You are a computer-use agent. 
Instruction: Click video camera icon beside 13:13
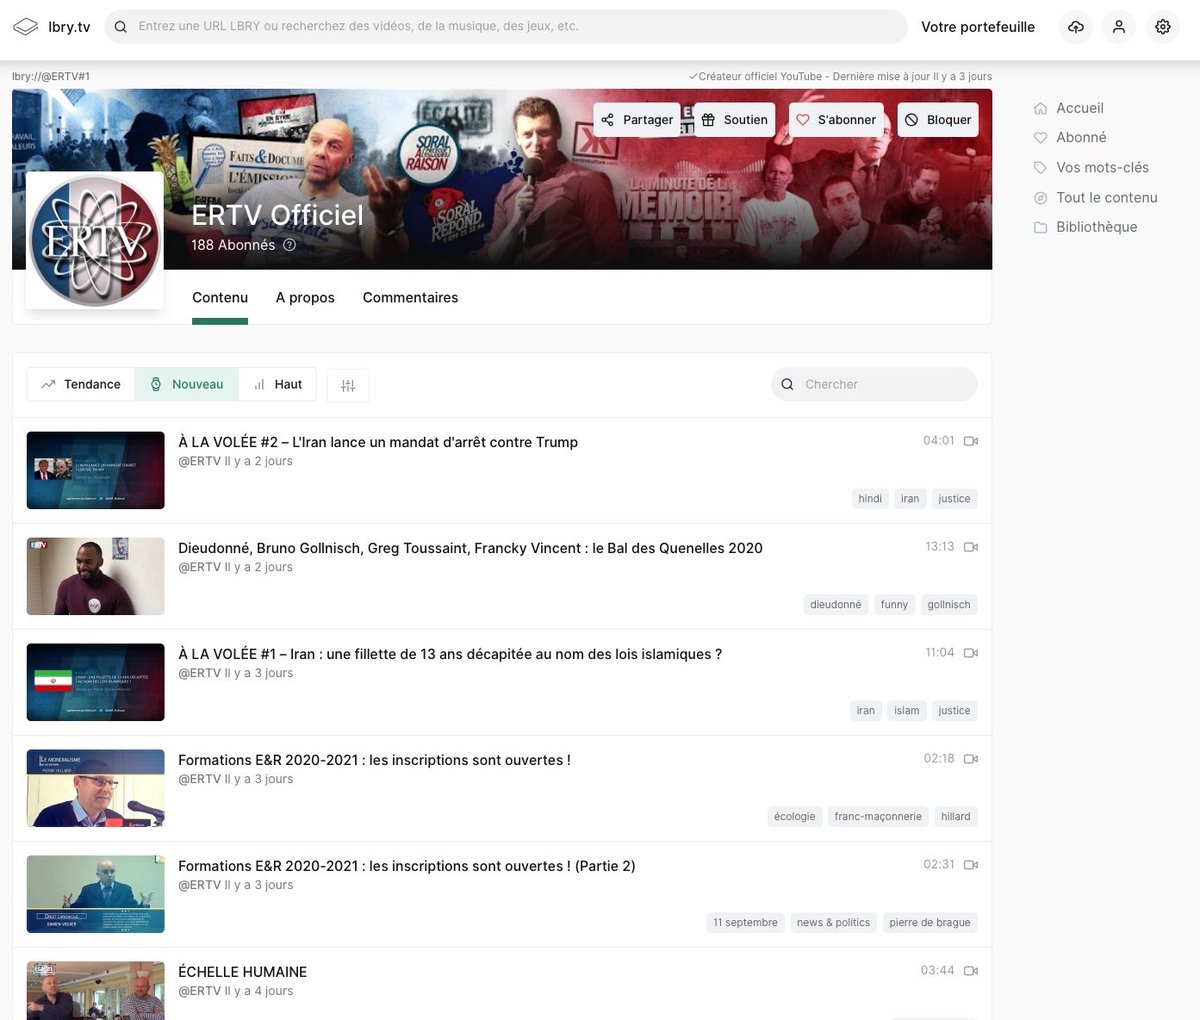tap(970, 547)
